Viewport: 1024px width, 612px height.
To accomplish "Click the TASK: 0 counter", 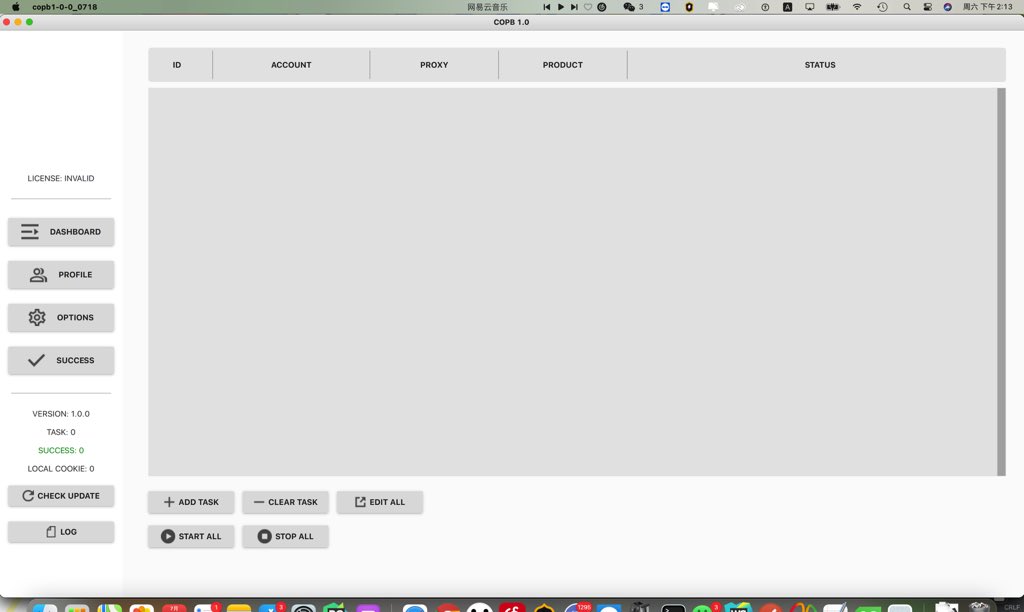I will (61, 432).
